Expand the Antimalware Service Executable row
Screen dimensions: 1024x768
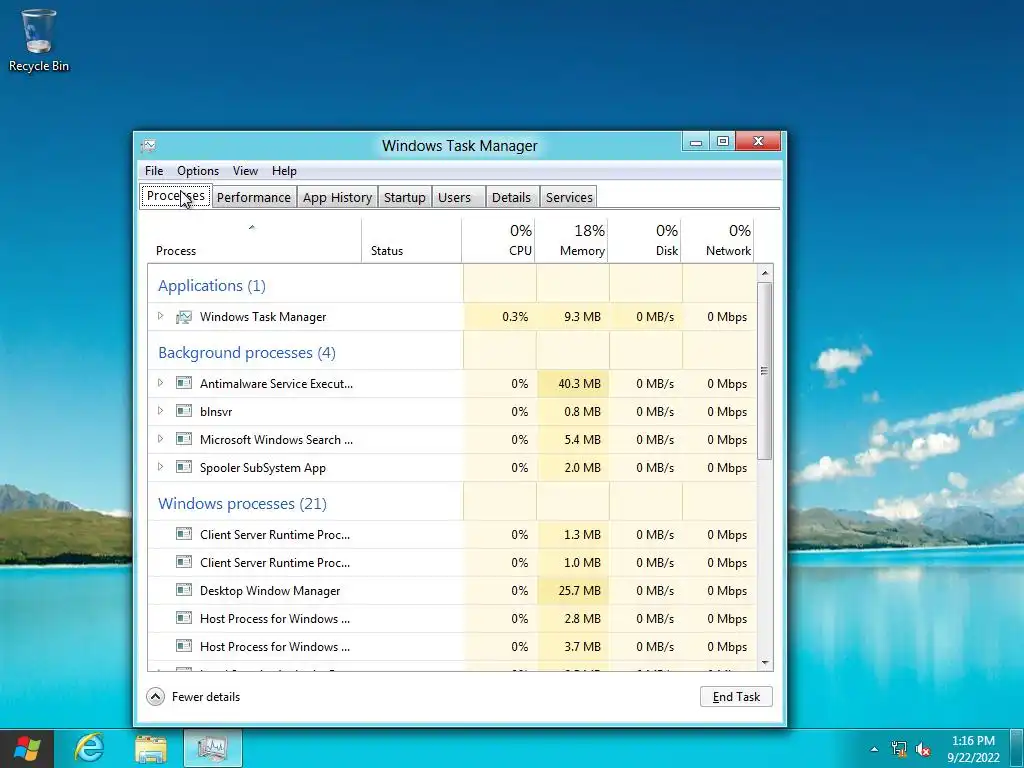pos(161,383)
